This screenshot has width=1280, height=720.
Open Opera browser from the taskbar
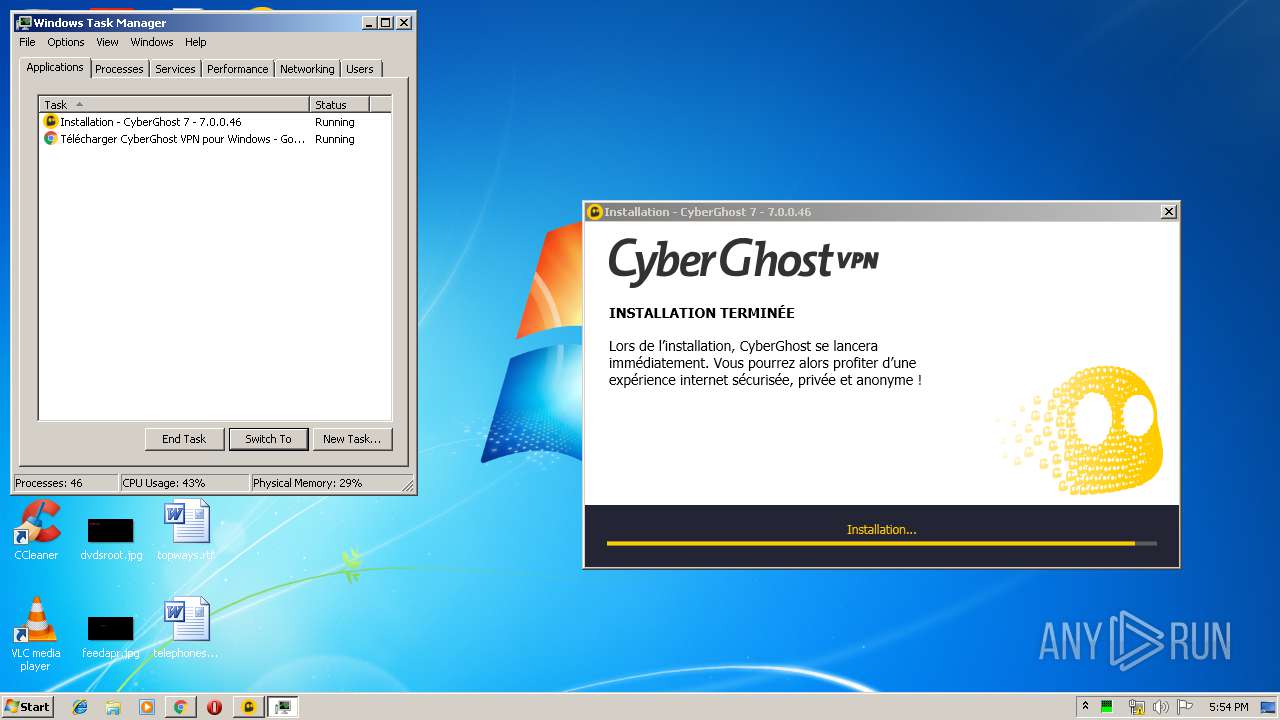(x=214, y=707)
